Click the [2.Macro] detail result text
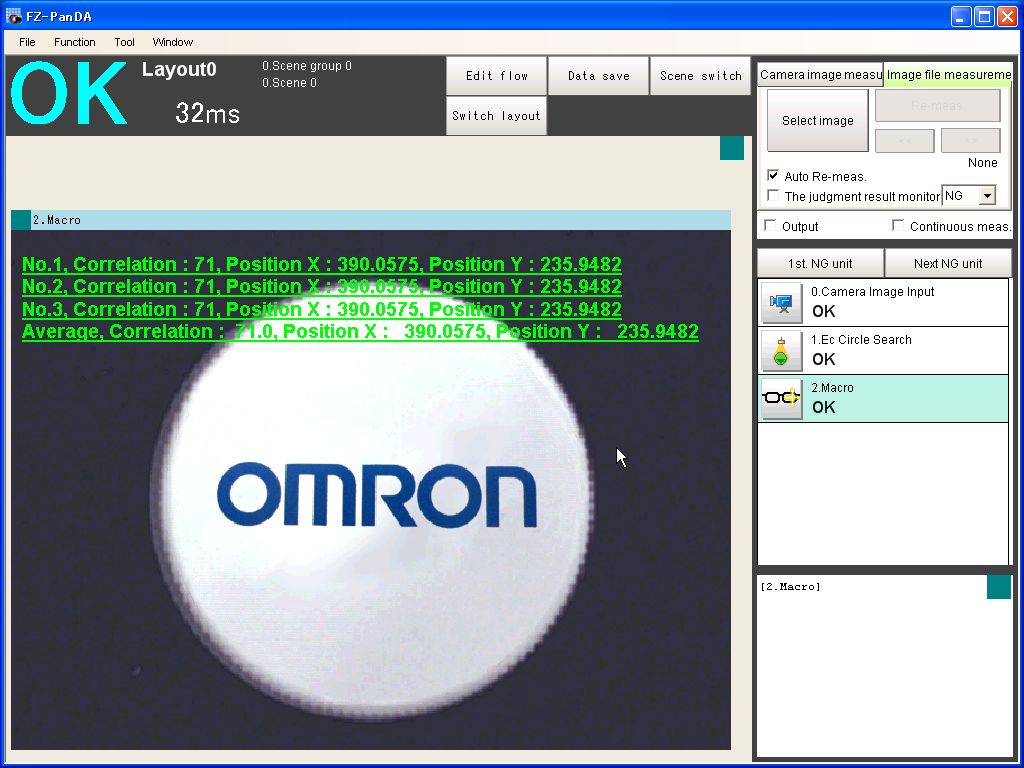This screenshot has width=1024, height=768. click(x=791, y=586)
